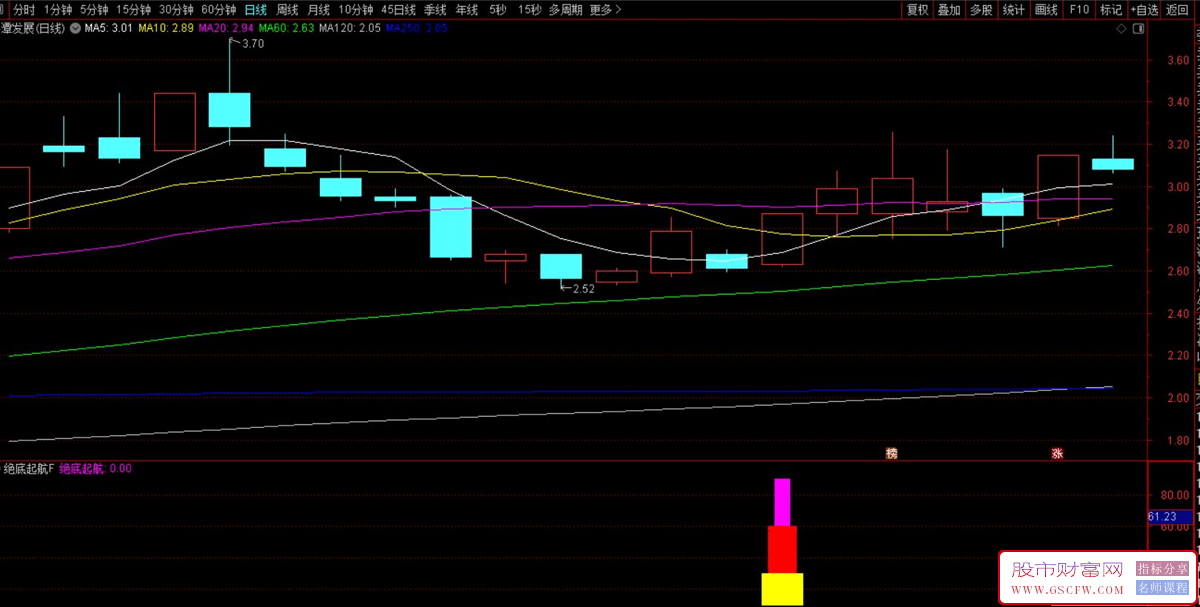Click the last cyan candle near 3.10
This screenshot has height=607, width=1200.
(x=1112, y=164)
